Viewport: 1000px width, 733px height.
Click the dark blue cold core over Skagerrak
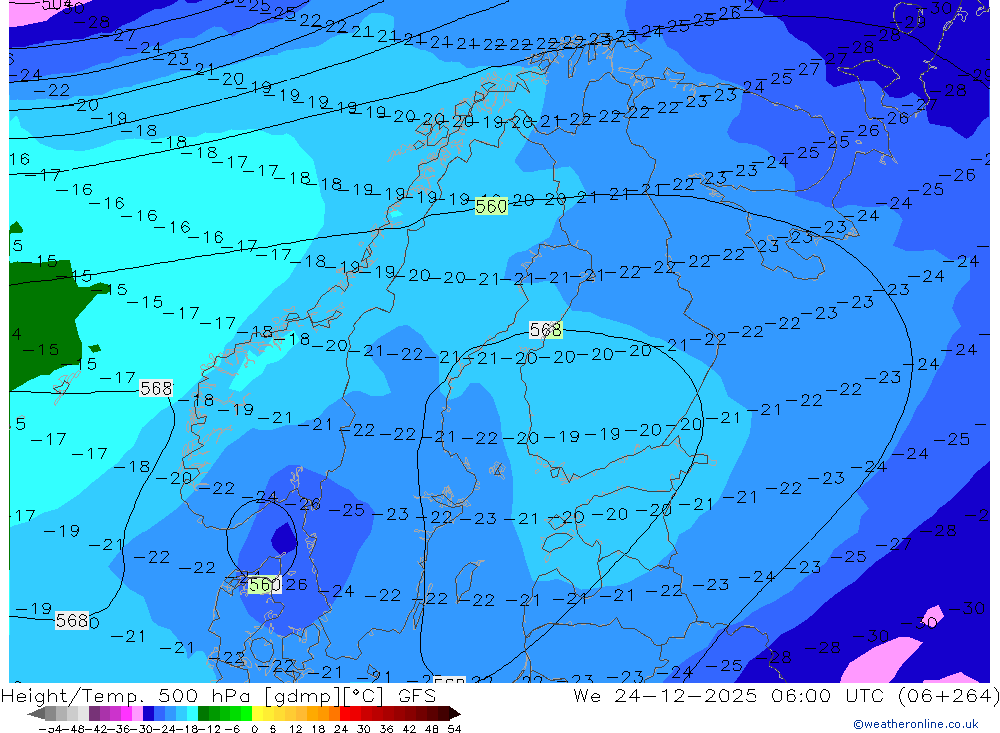tap(283, 538)
